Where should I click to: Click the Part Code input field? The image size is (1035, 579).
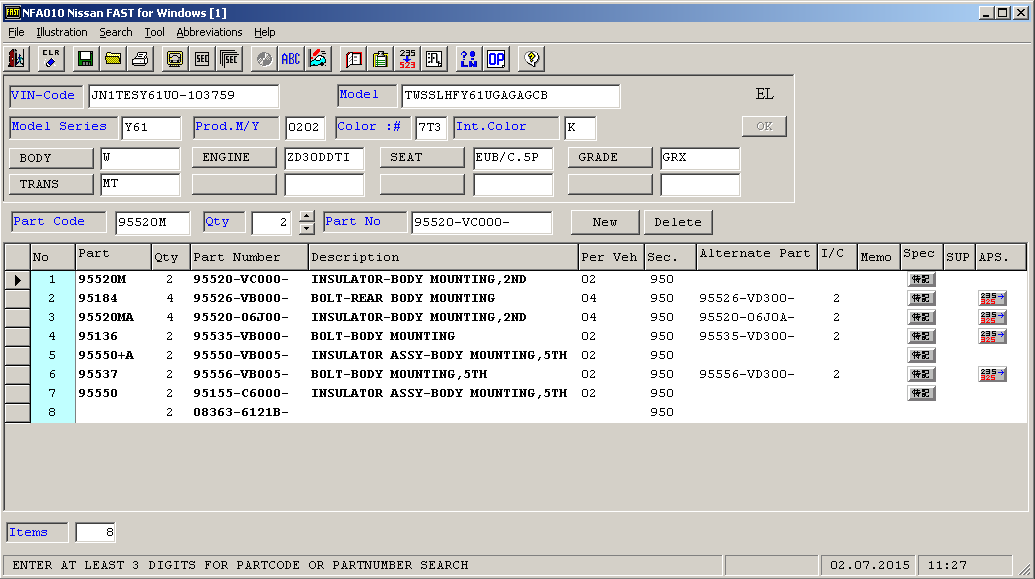point(152,222)
